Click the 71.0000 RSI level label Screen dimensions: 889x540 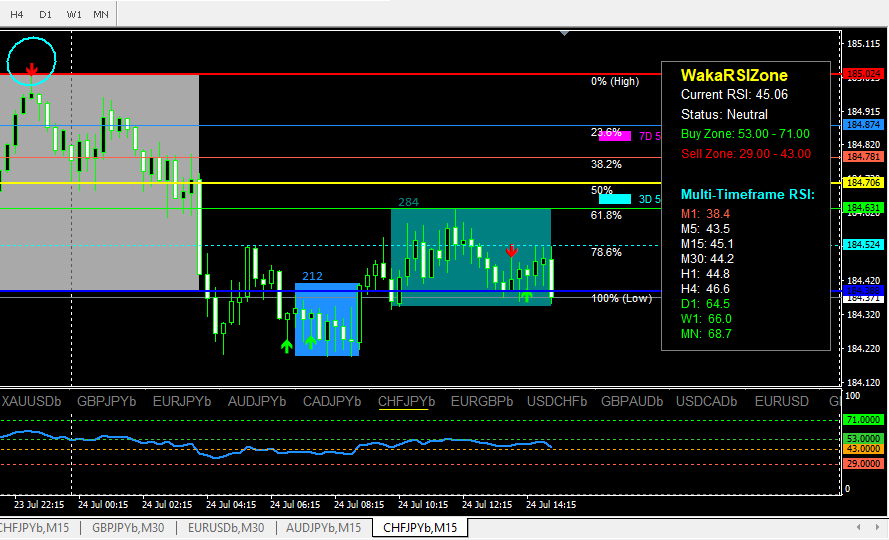(x=861, y=421)
